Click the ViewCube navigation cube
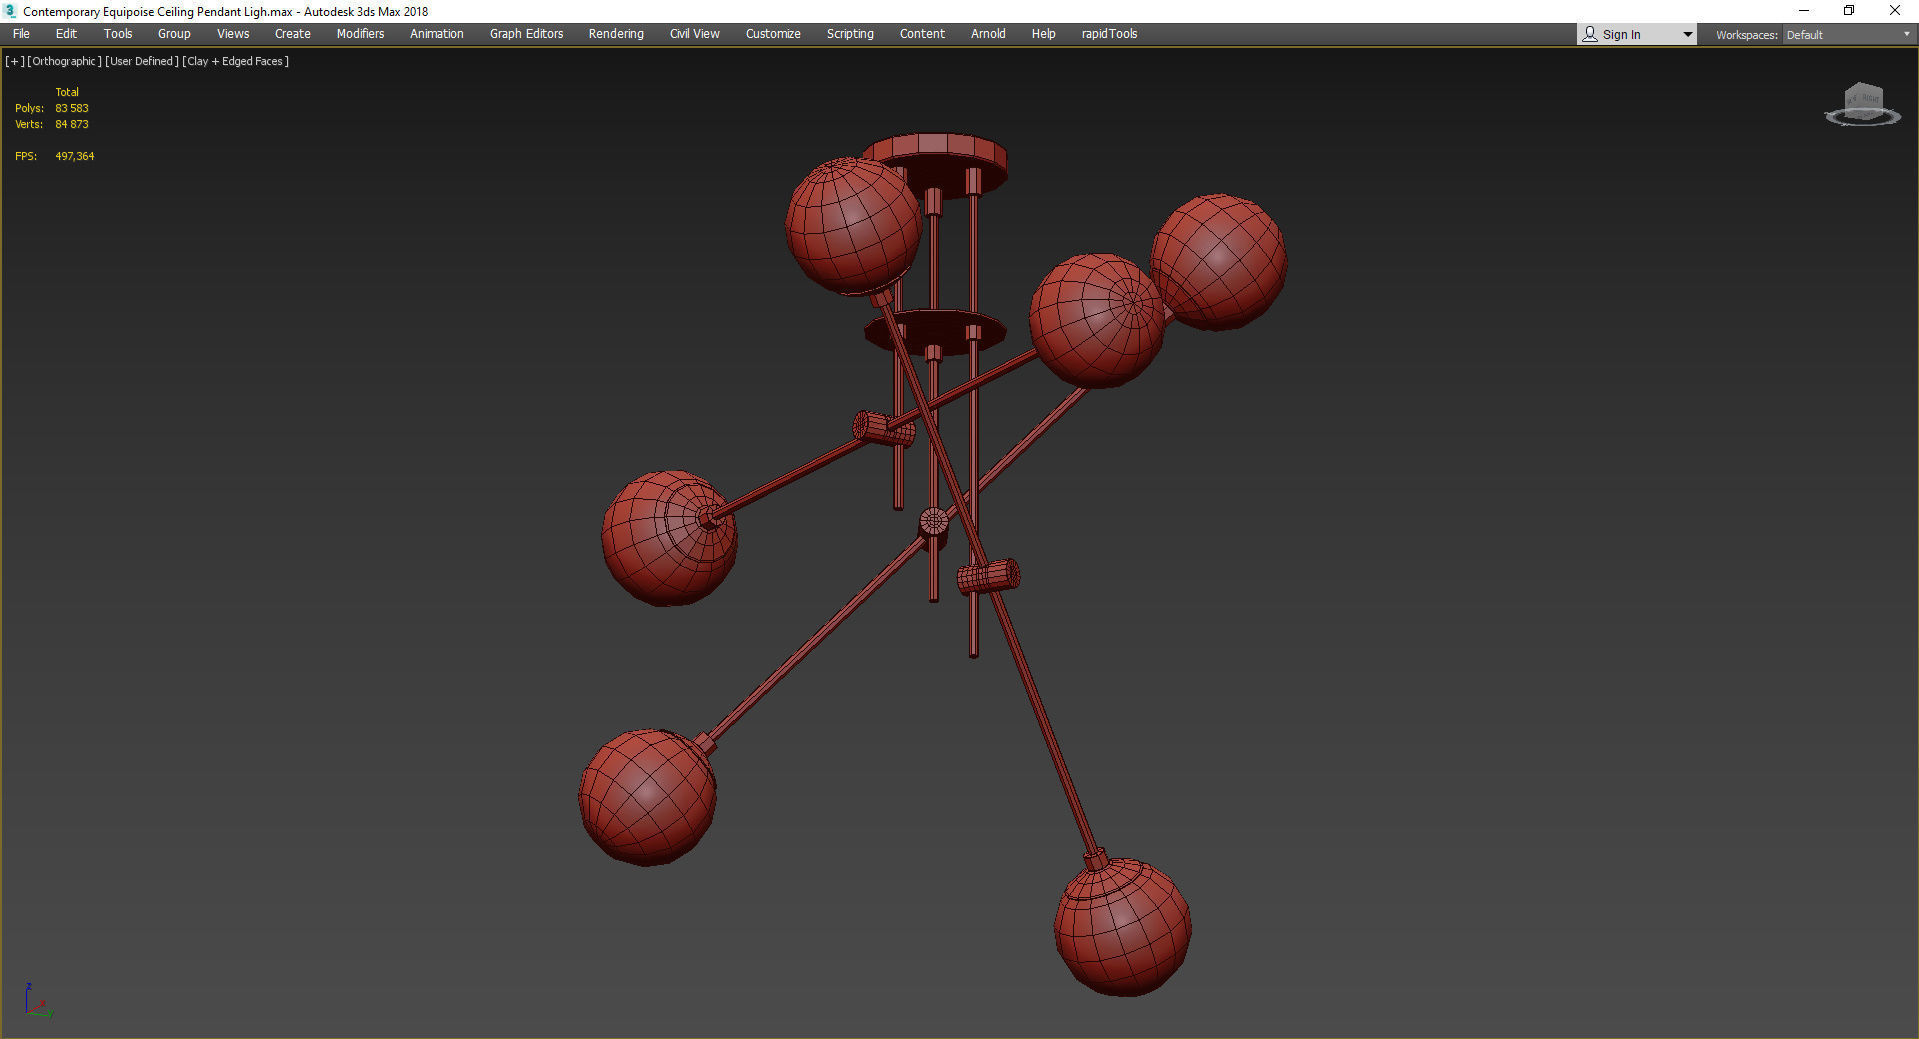 point(1863,105)
